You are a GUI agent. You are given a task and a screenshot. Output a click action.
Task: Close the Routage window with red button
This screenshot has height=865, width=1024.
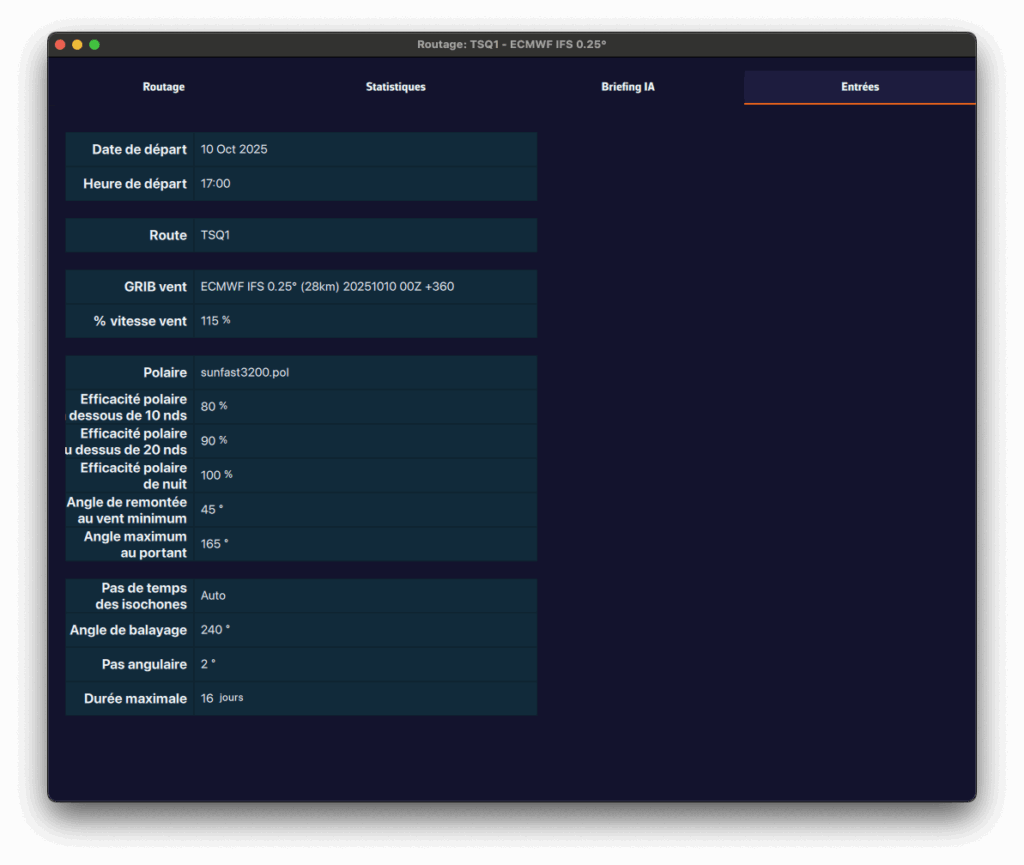[60, 45]
